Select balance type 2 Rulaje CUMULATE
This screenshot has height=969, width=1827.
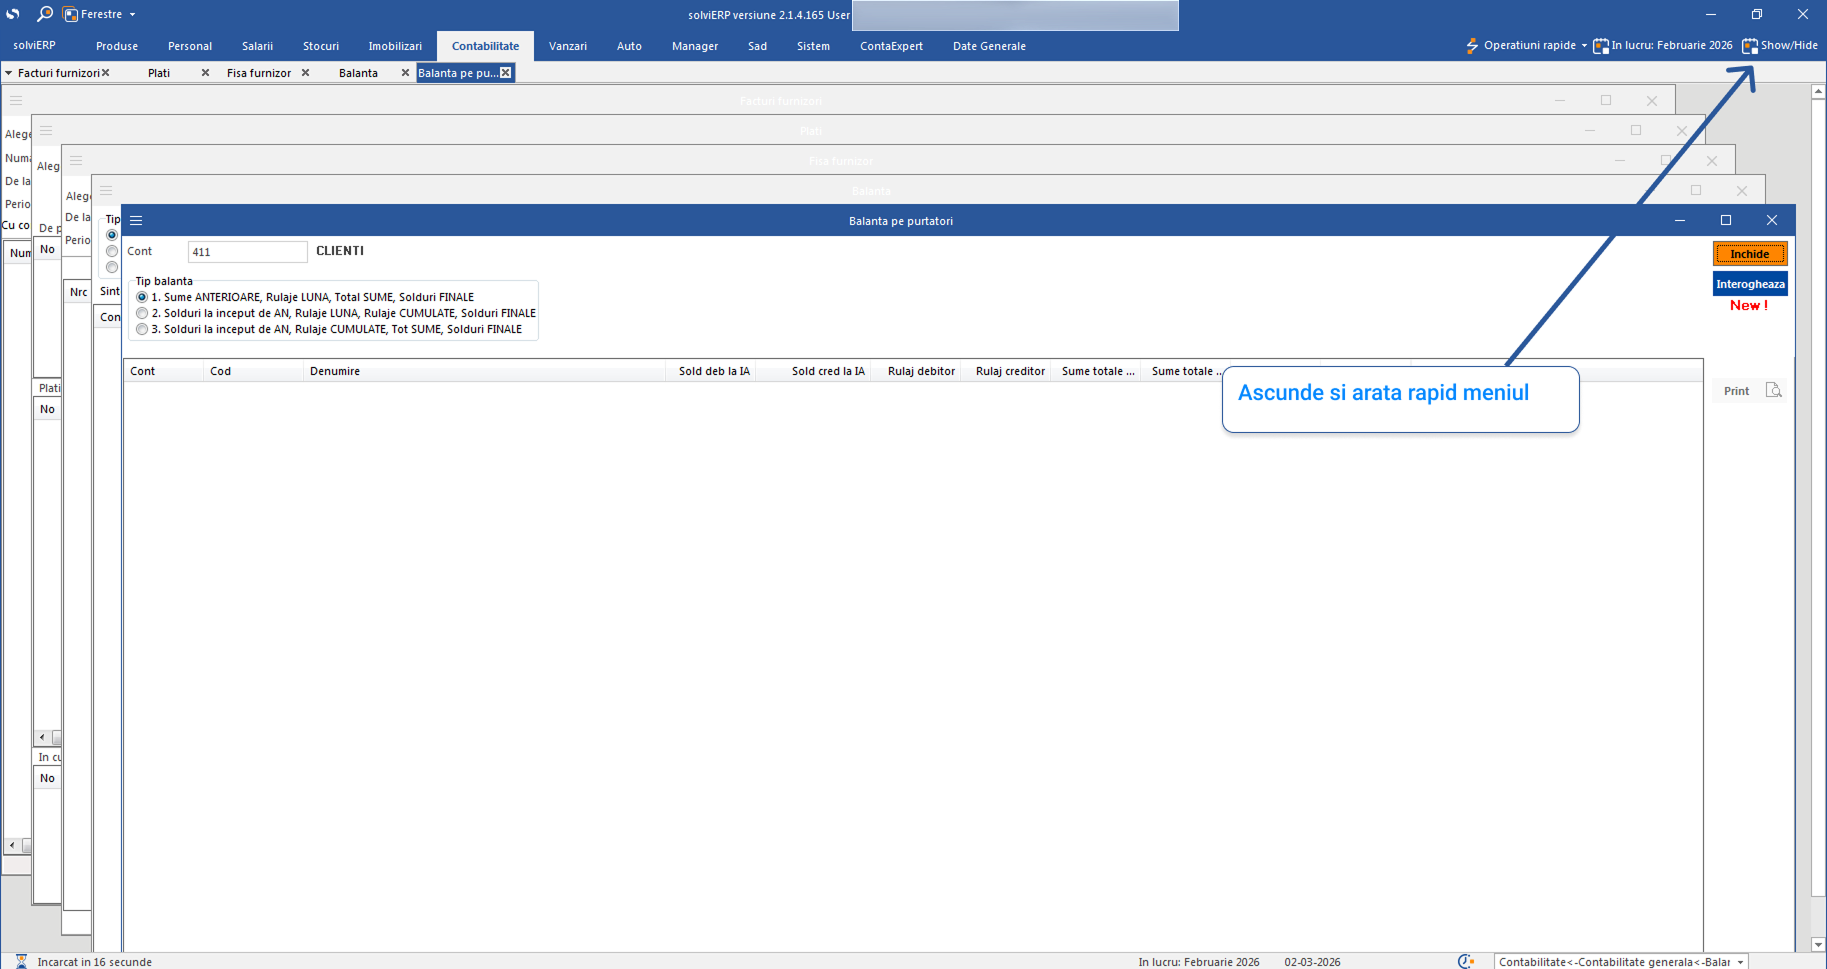pyautogui.click(x=142, y=313)
